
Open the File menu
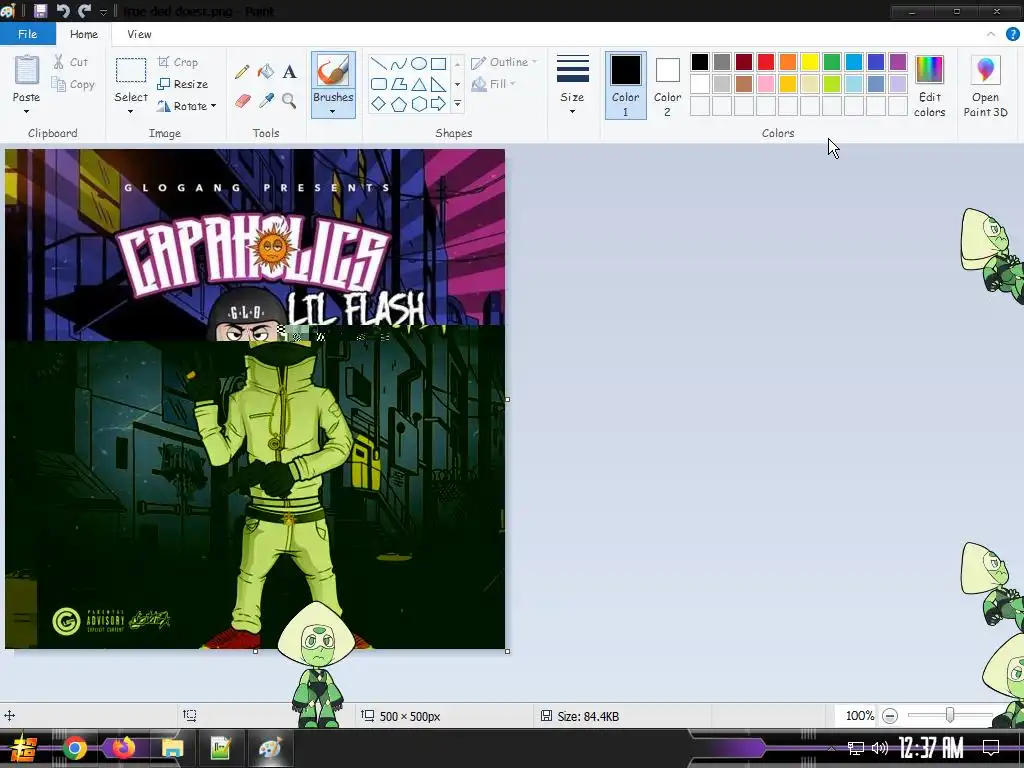[x=27, y=34]
